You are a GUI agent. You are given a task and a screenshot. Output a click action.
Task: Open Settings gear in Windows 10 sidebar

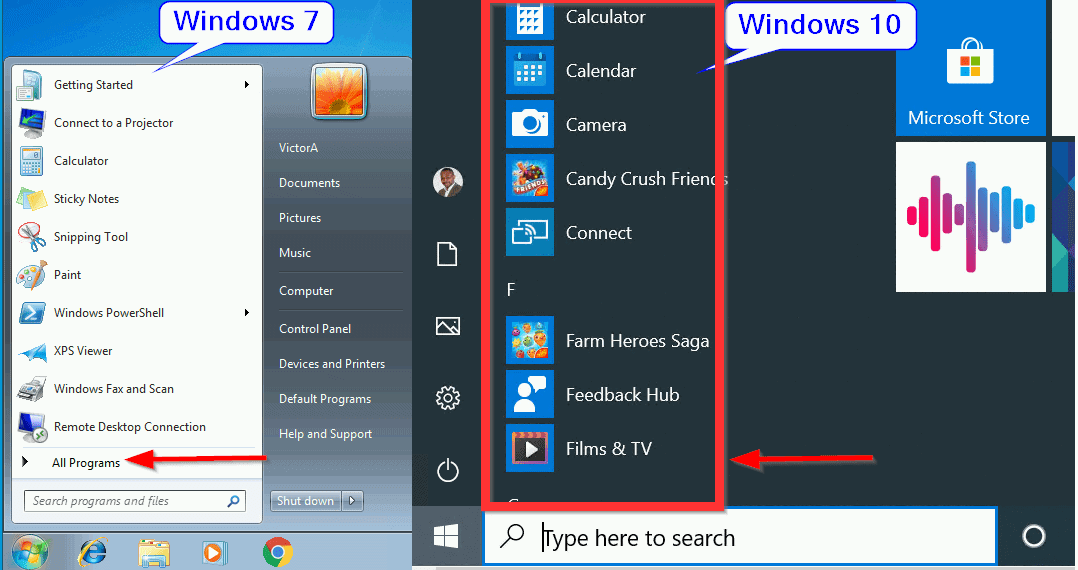pos(448,397)
